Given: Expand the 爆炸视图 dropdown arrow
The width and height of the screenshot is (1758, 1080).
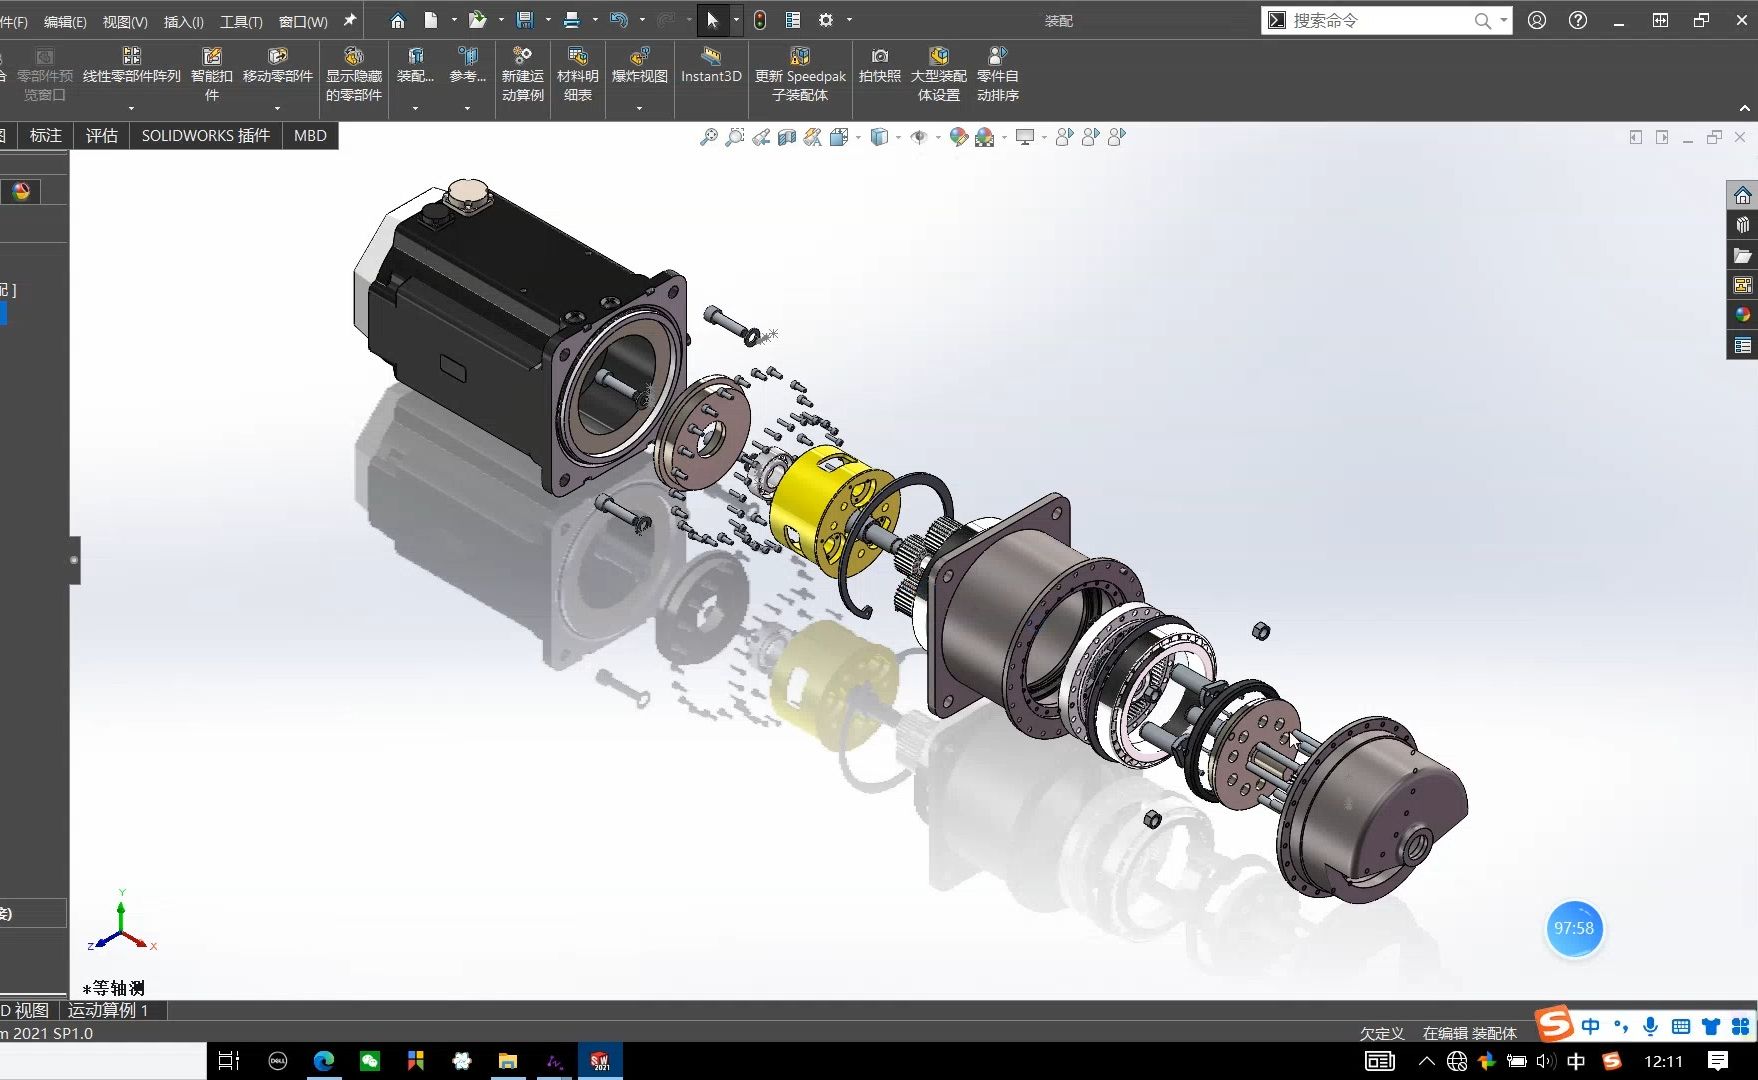Looking at the screenshot, I should tap(640, 108).
